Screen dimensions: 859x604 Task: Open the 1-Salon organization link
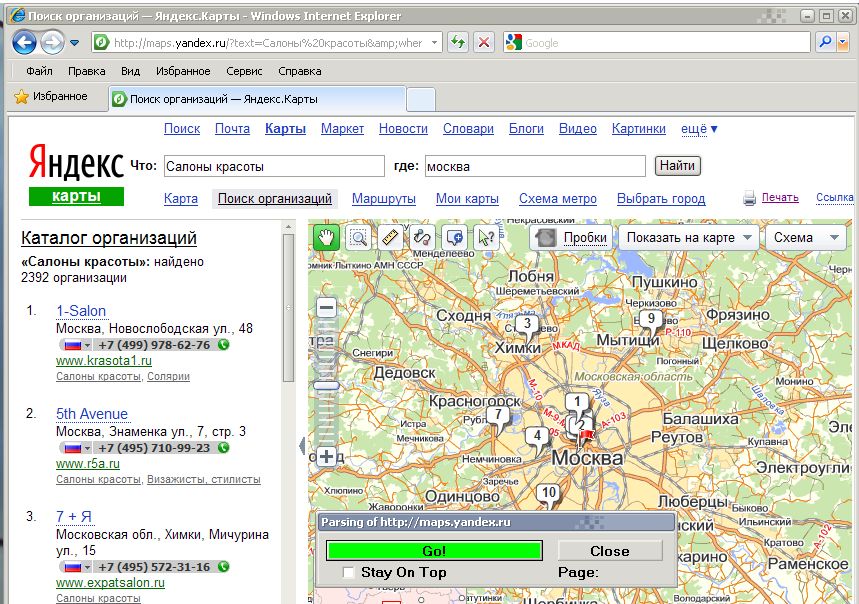[81, 311]
